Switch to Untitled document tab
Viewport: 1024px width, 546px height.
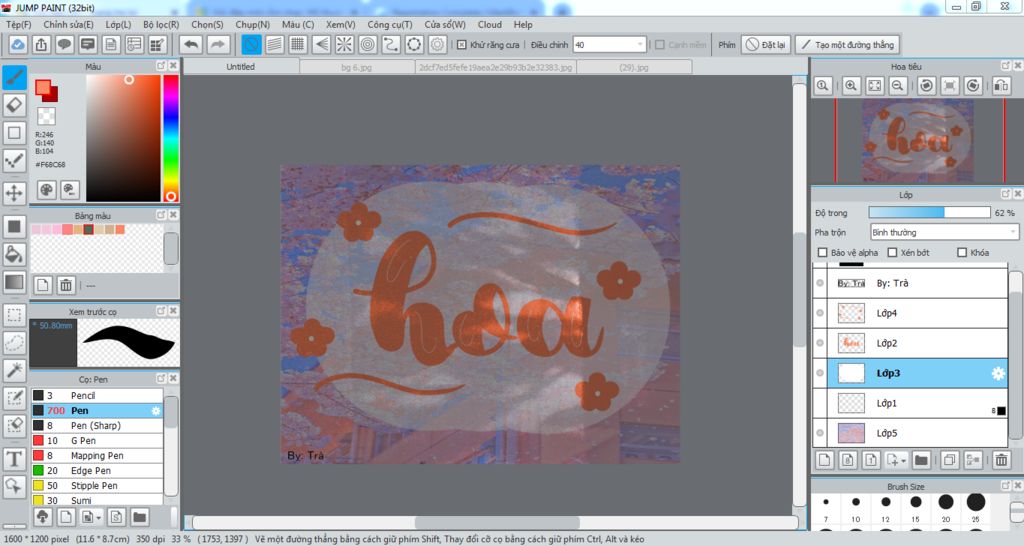(x=240, y=67)
